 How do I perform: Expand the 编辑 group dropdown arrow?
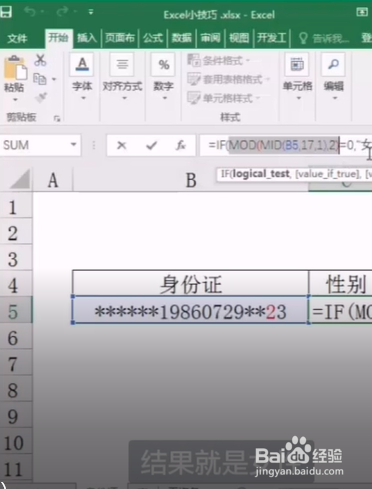click(x=335, y=98)
